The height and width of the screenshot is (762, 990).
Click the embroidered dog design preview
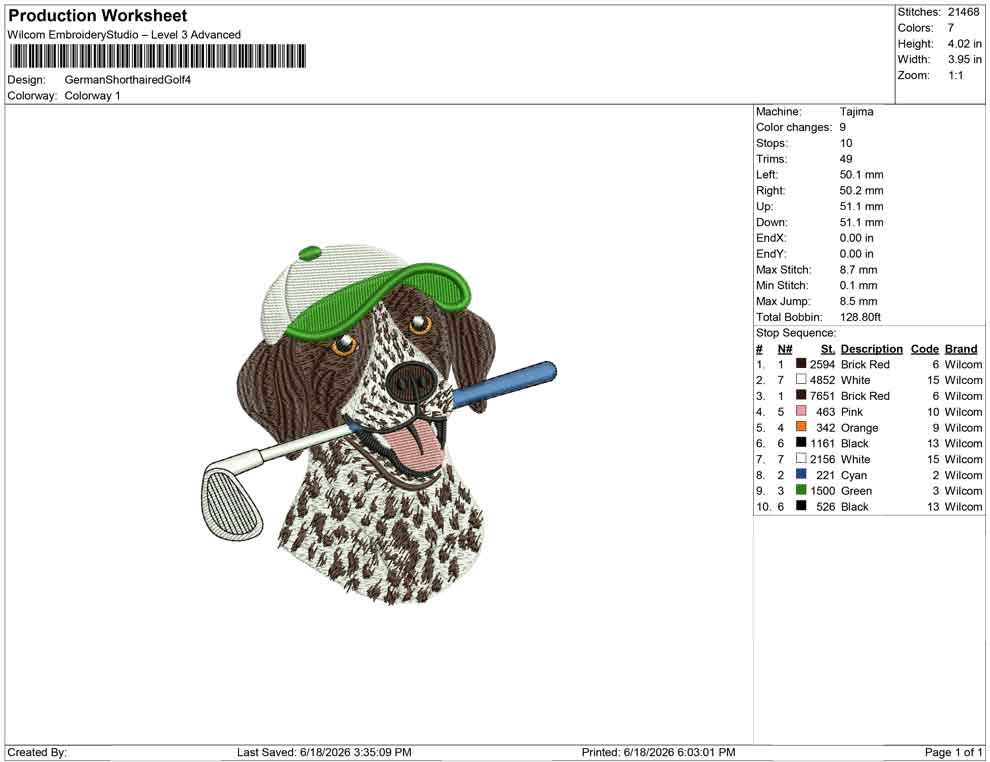379,424
